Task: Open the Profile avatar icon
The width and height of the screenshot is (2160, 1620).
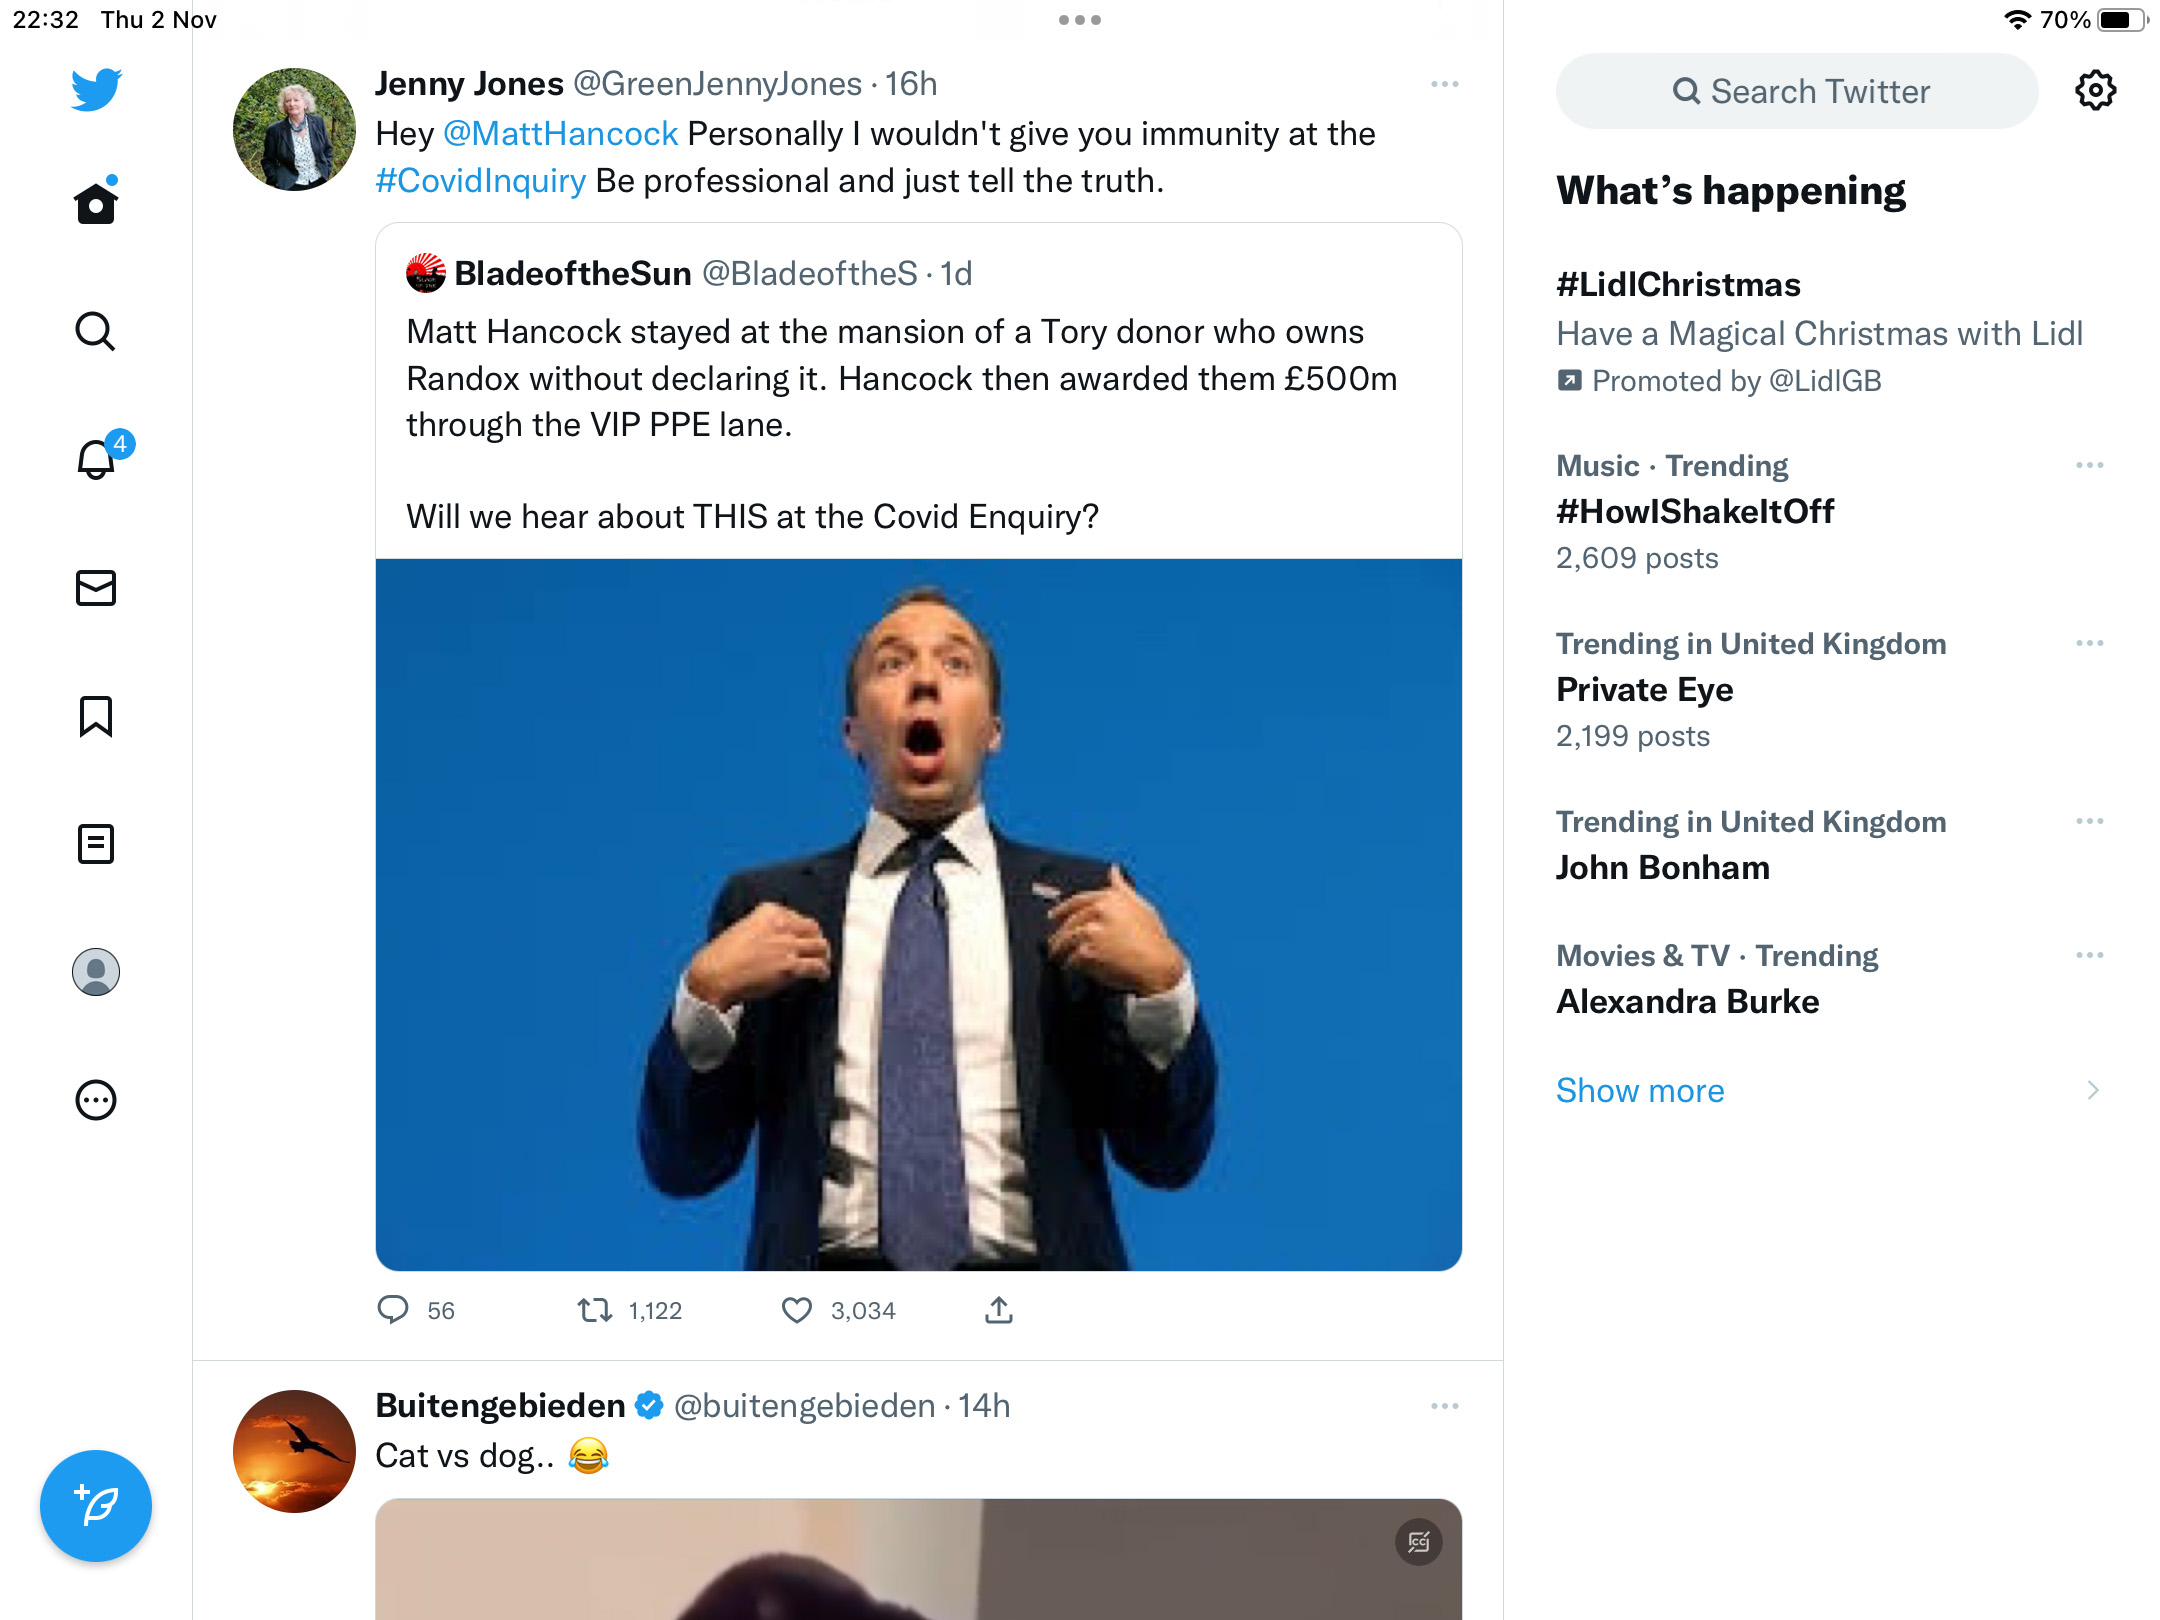Action: pyautogui.click(x=96, y=972)
